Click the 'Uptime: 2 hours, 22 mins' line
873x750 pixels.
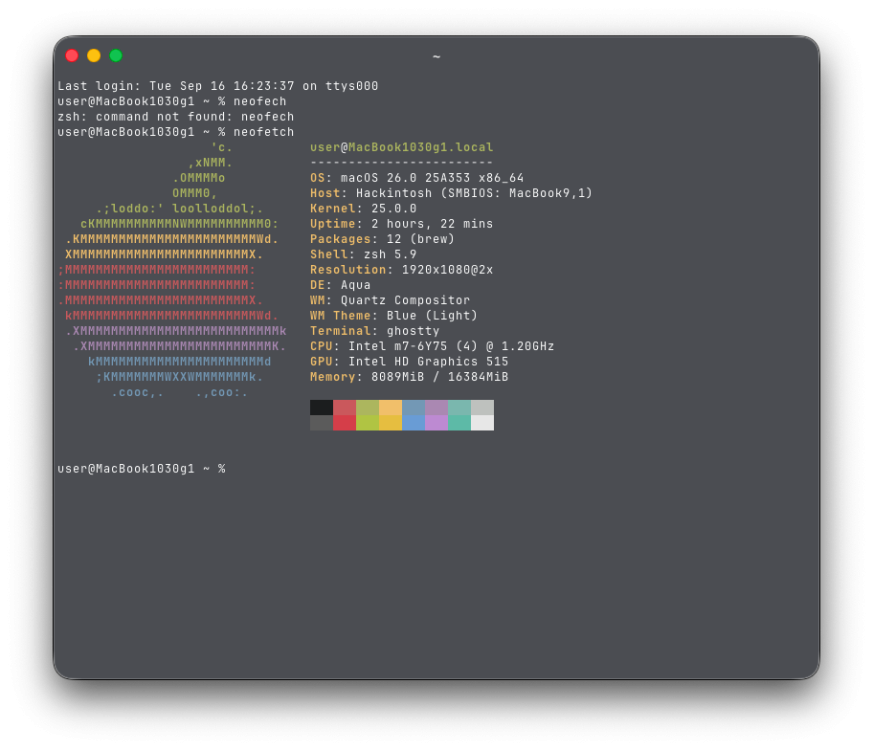point(401,224)
